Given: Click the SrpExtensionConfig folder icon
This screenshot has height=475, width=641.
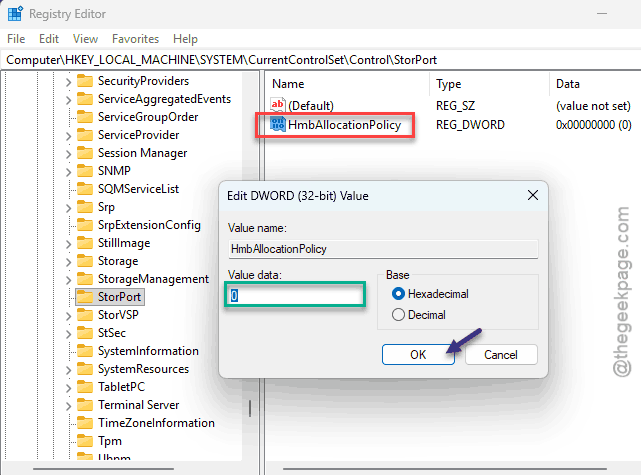Looking at the screenshot, I should point(85,225).
